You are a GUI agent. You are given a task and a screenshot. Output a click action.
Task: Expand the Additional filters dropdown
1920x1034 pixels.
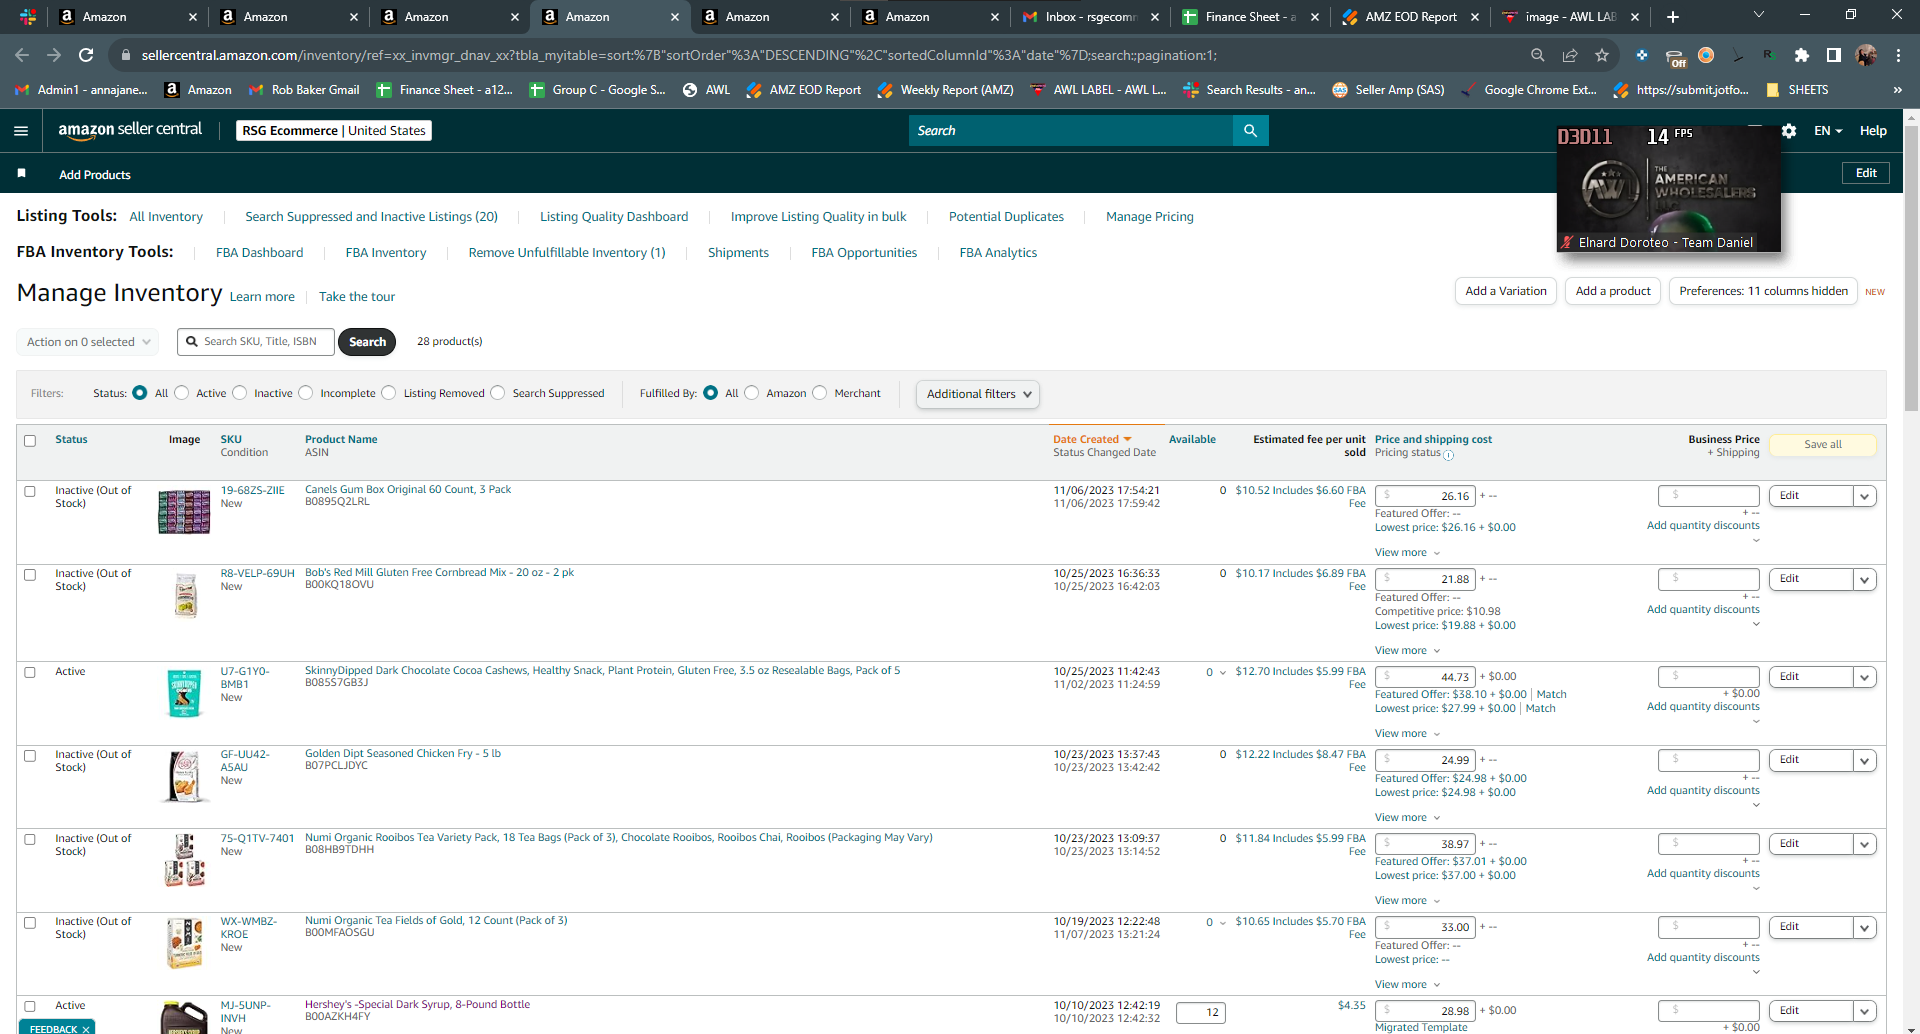coord(977,394)
